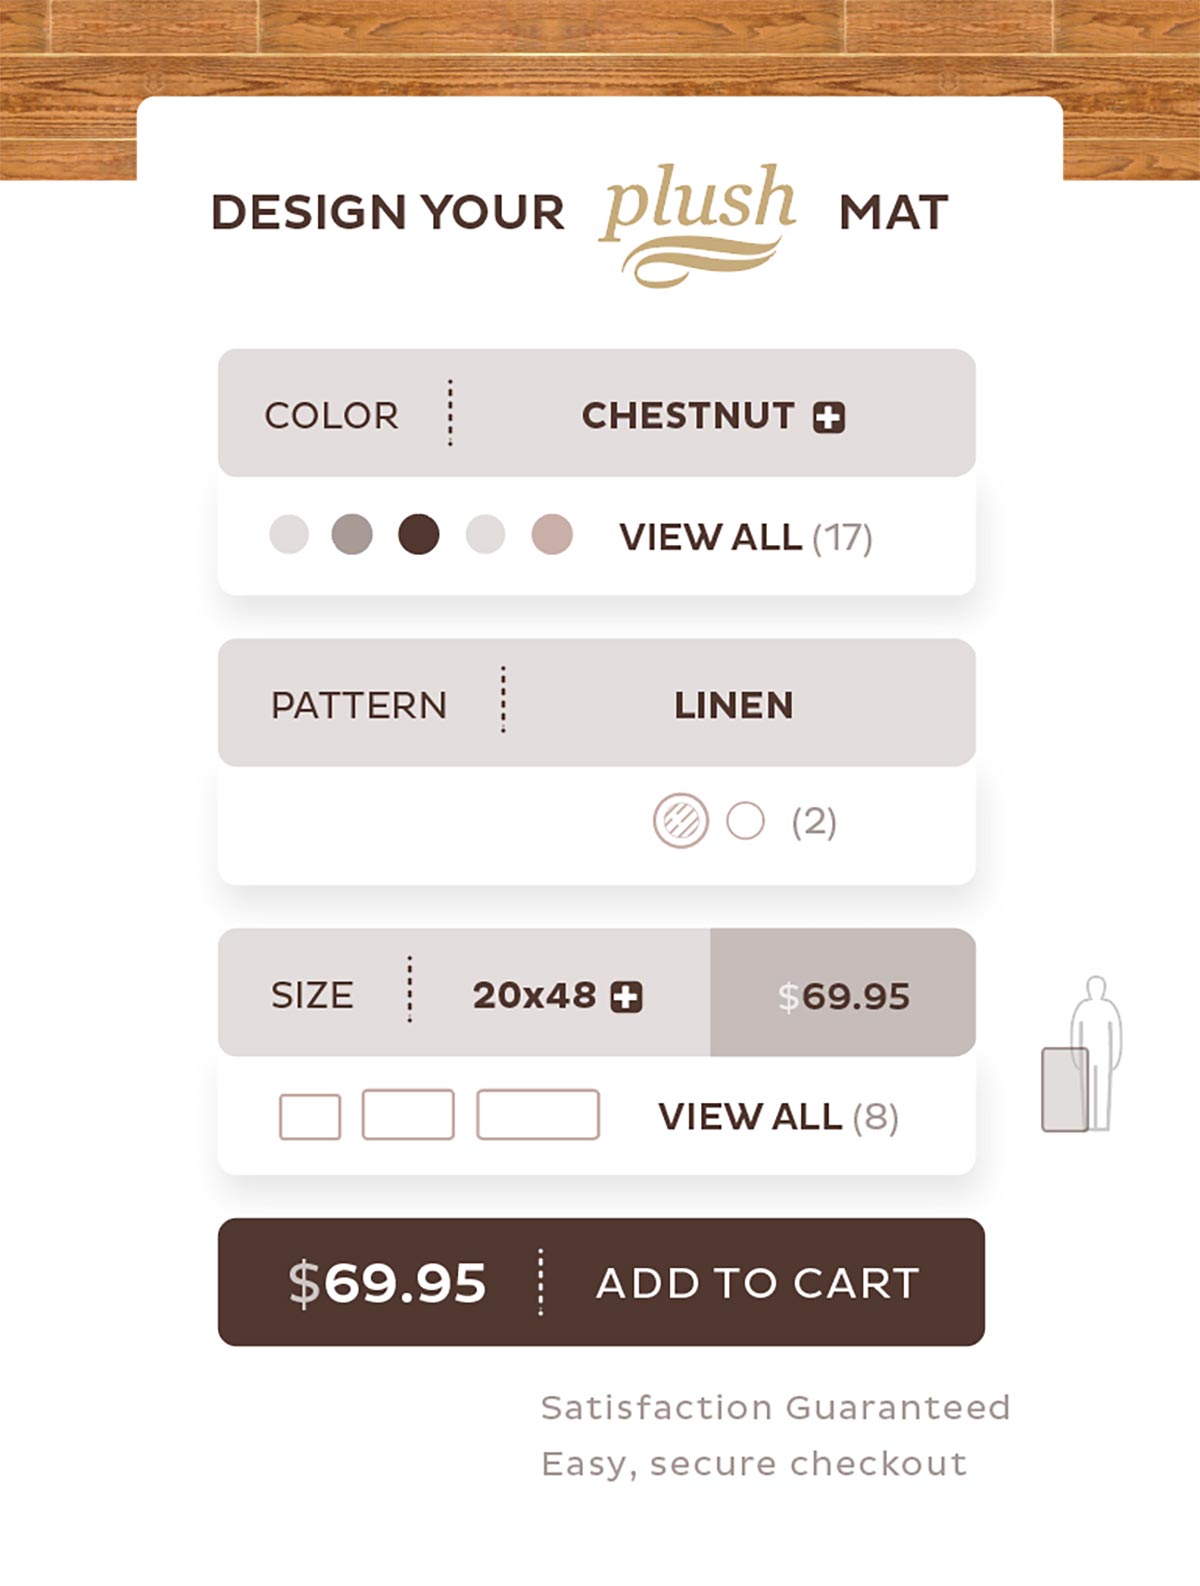The height and width of the screenshot is (1586, 1200).
Task: Choose the dark chestnut color swatch
Action: click(x=419, y=534)
